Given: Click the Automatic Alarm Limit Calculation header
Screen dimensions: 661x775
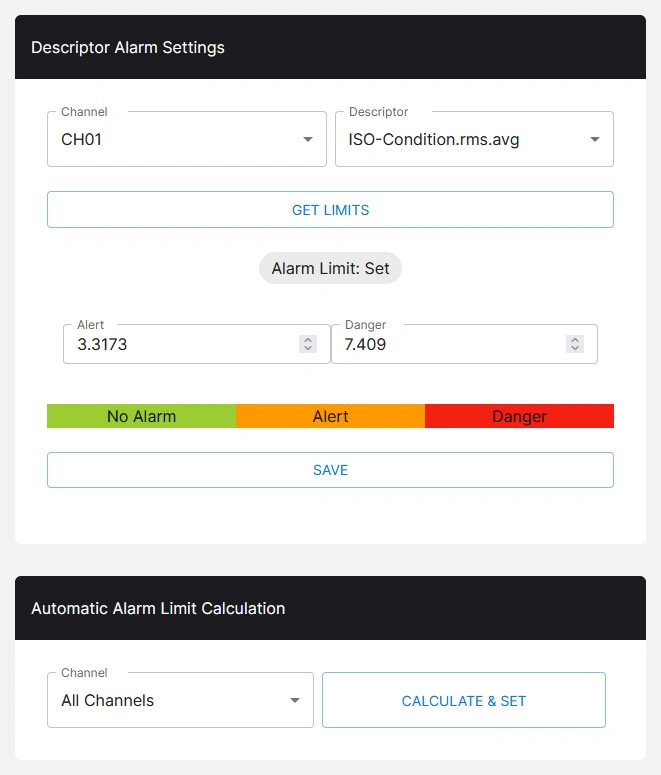Looking at the screenshot, I should tap(158, 608).
